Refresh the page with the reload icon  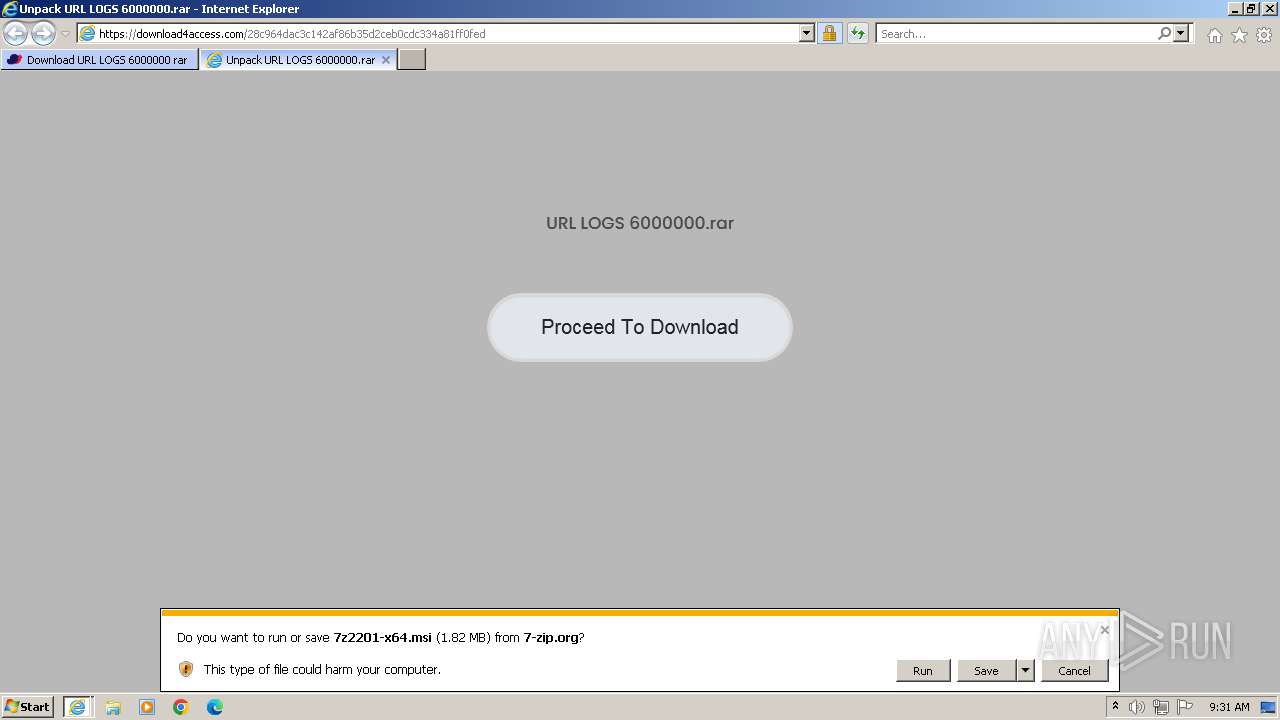[858, 34]
